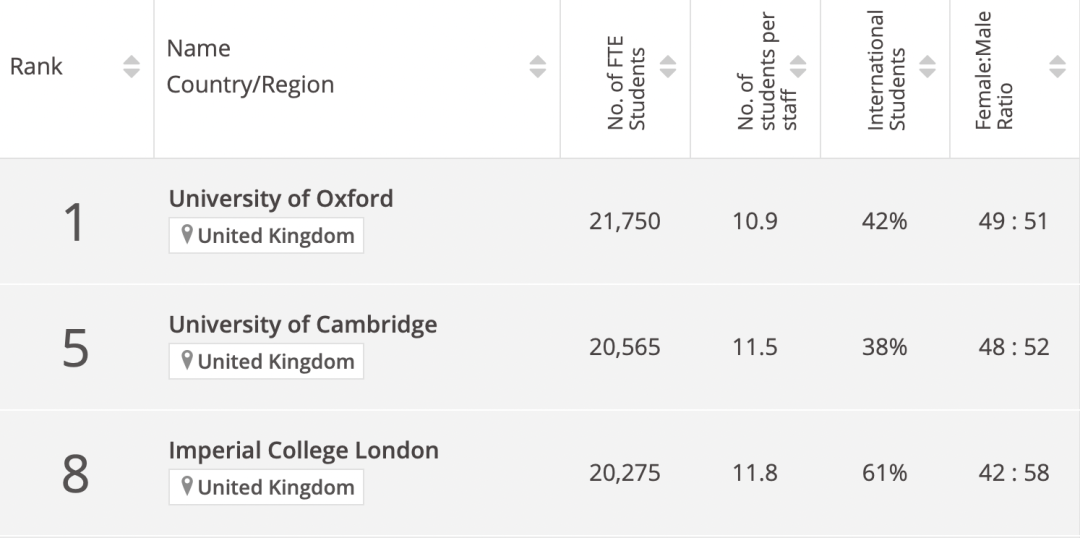Sort table by Rank column arrows
The width and height of the screenshot is (1080, 538).
coord(132,66)
